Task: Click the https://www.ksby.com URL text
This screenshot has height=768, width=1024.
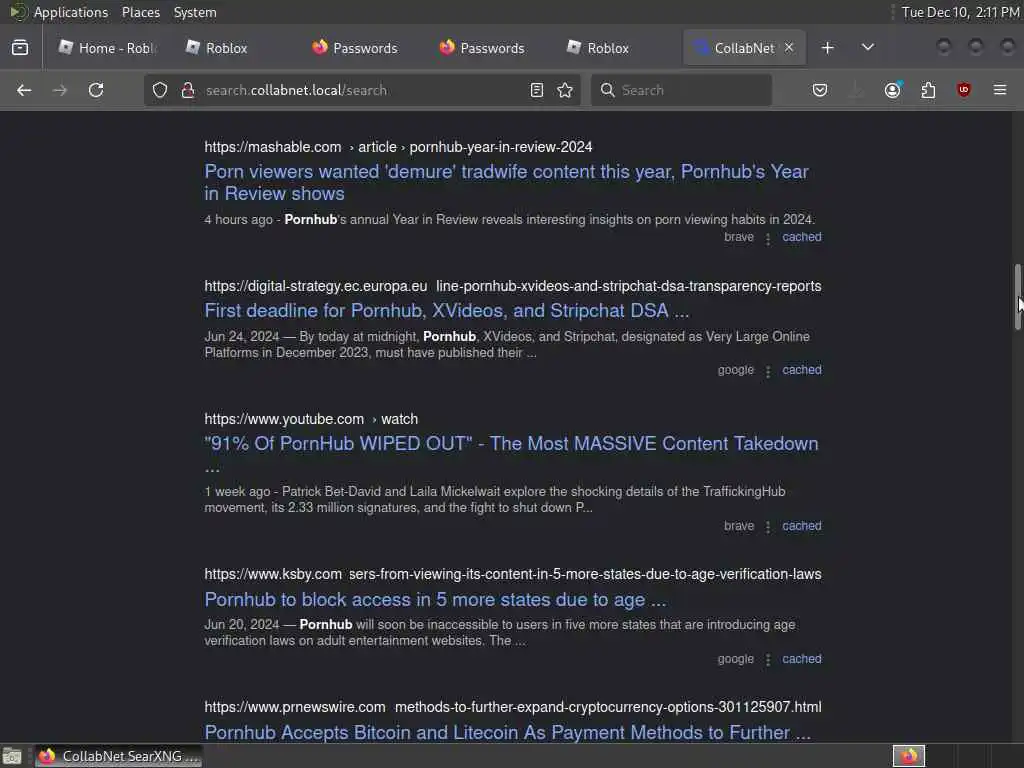Action: (x=273, y=574)
